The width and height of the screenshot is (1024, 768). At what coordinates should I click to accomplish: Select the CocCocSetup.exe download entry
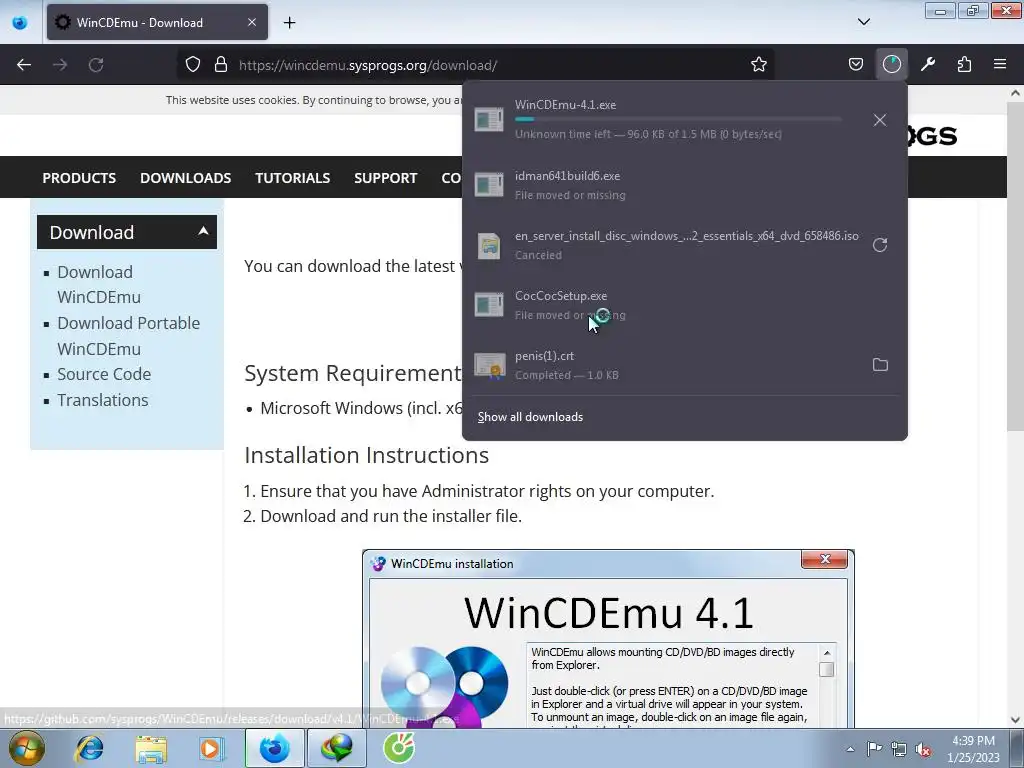684,305
